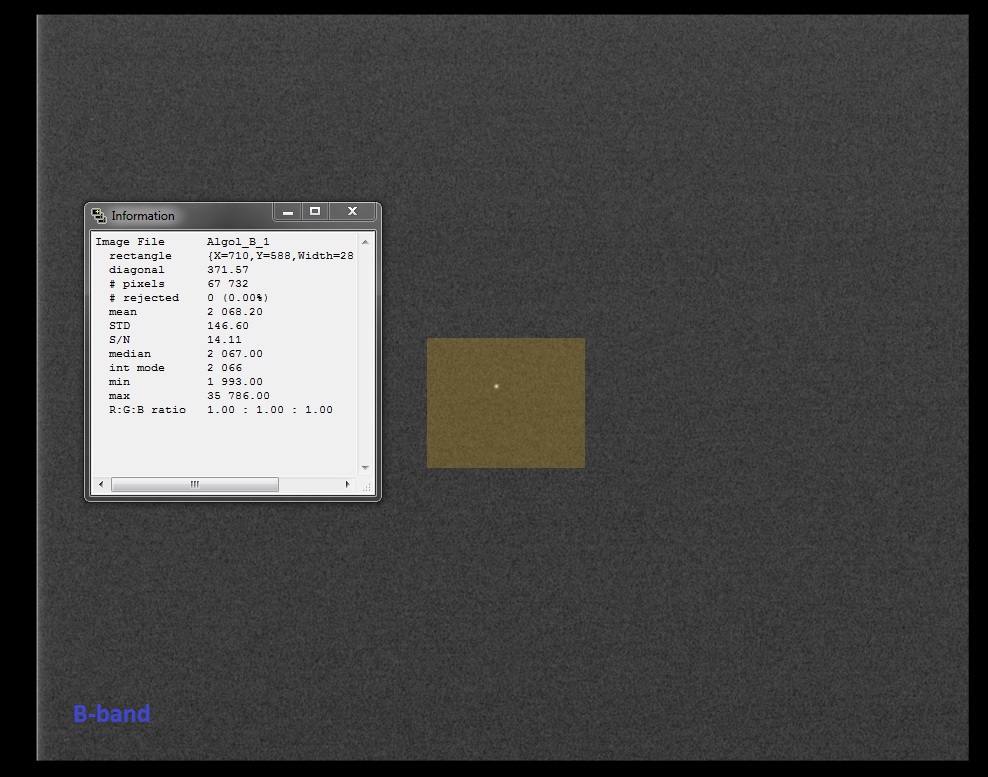
Task: Click the horizontal scrollbar thumb
Action: tap(195, 484)
